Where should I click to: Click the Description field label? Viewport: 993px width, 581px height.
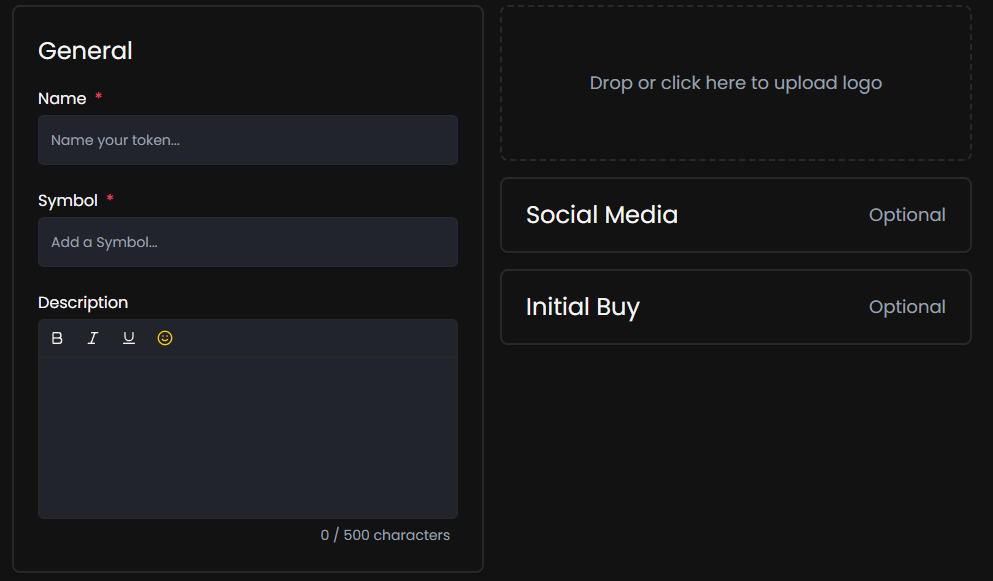(83, 303)
